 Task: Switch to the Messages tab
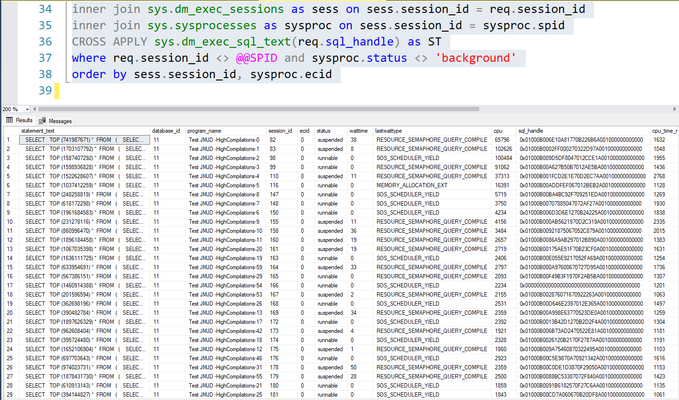coord(60,121)
